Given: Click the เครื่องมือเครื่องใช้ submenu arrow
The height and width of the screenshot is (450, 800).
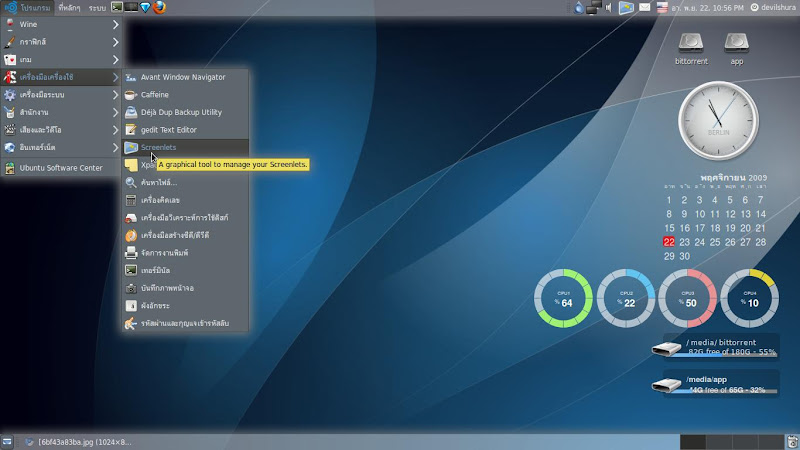Looking at the screenshot, I should click(115, 77).
